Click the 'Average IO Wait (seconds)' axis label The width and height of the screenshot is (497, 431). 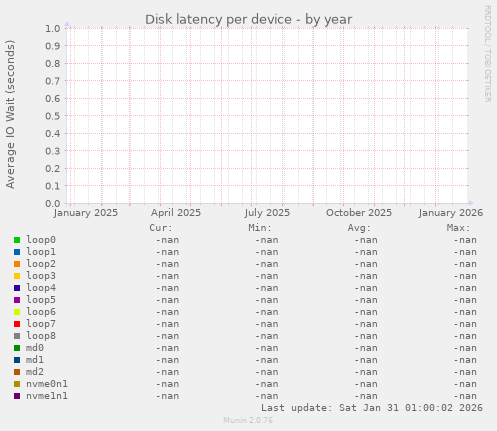pos(10,114)
